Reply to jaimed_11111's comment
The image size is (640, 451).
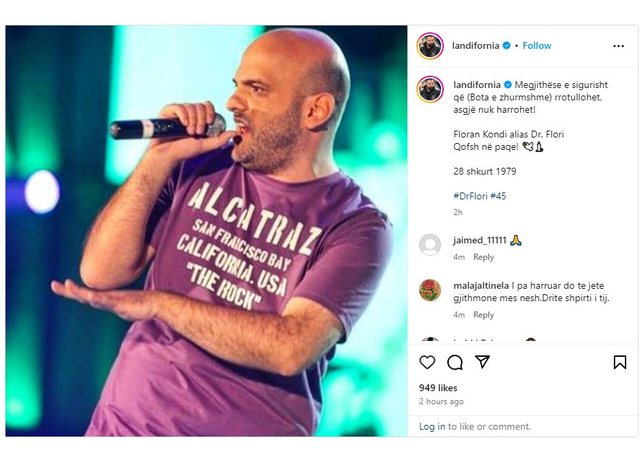[483, 257]
